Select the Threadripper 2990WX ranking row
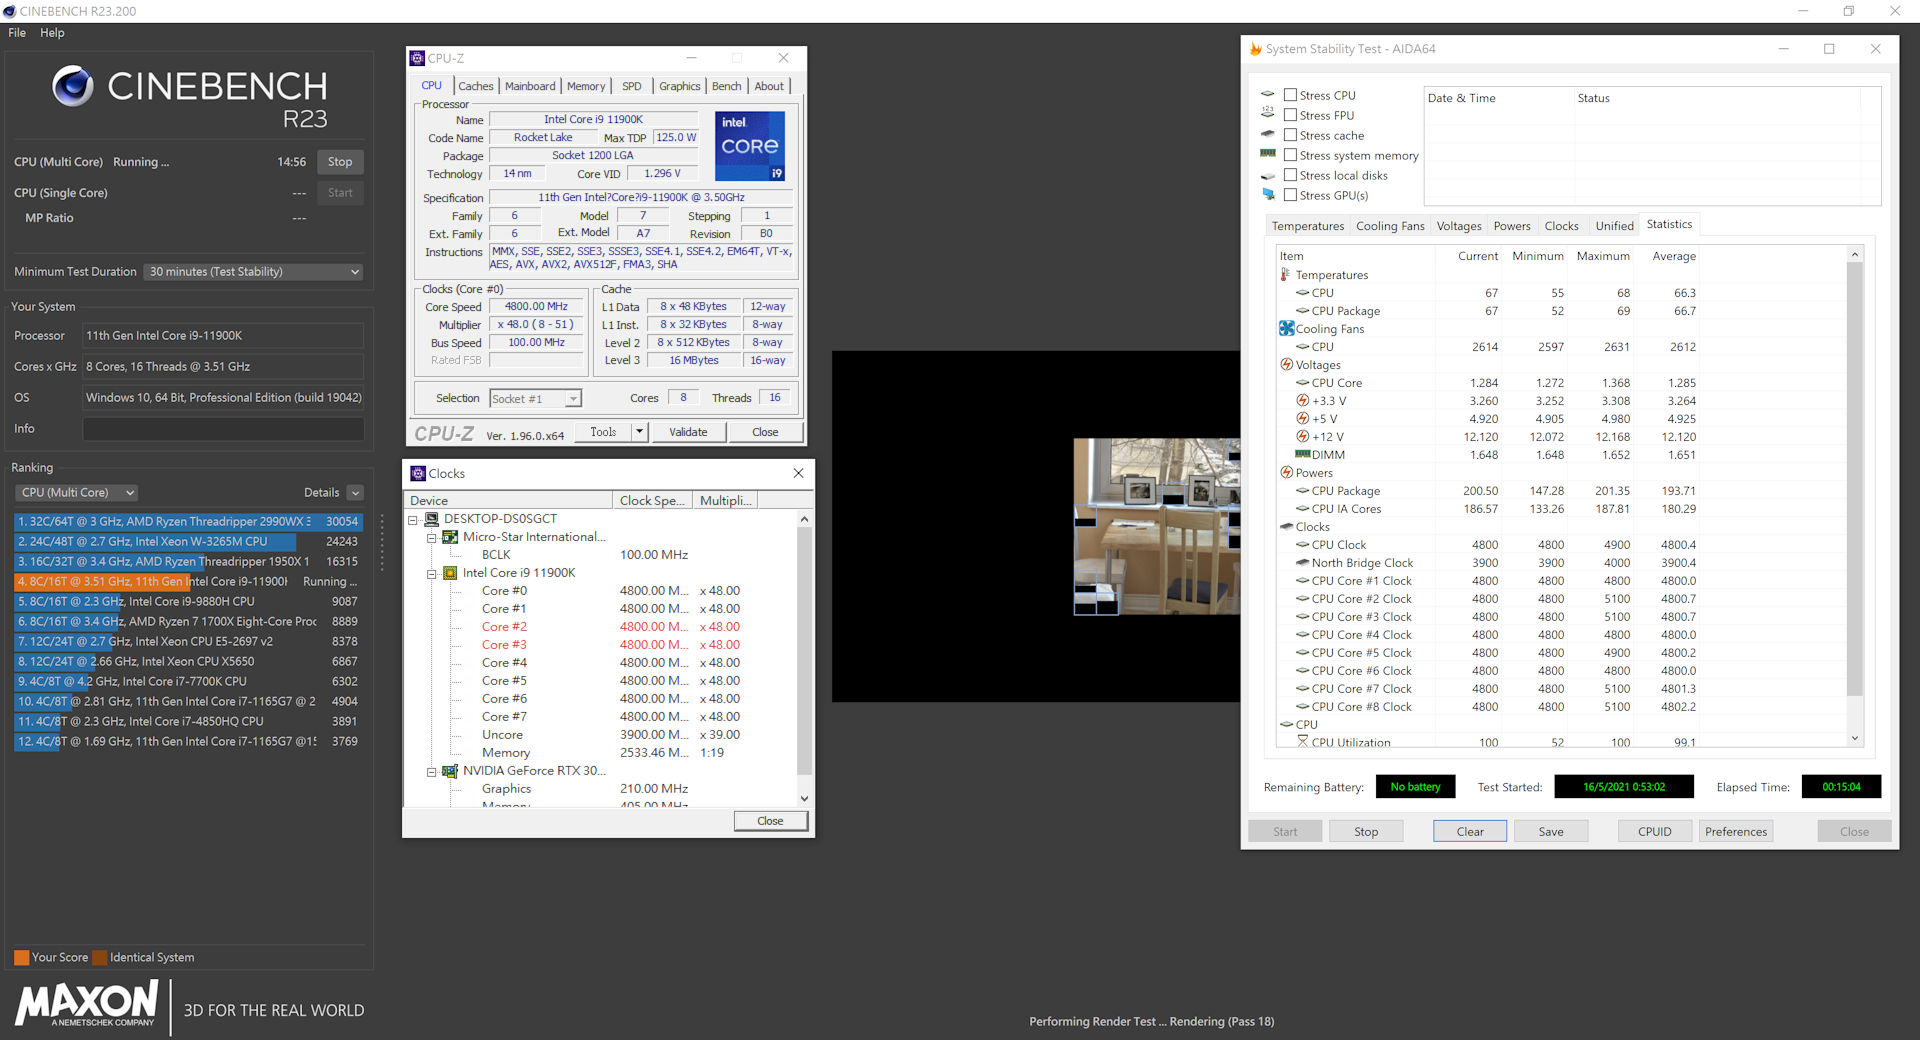1920x1040 pixels. [187, 521]
